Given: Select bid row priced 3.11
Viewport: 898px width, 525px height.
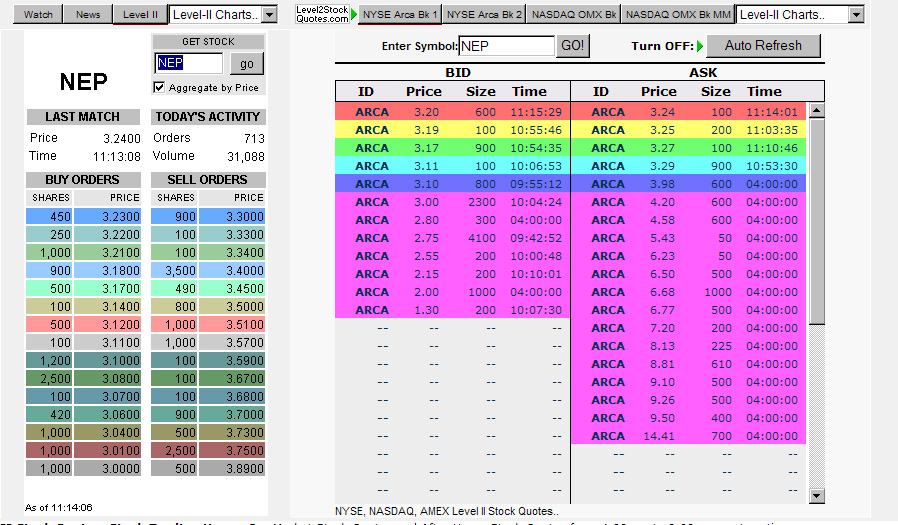Looking at the screenshot, I should tap(452, 166).
